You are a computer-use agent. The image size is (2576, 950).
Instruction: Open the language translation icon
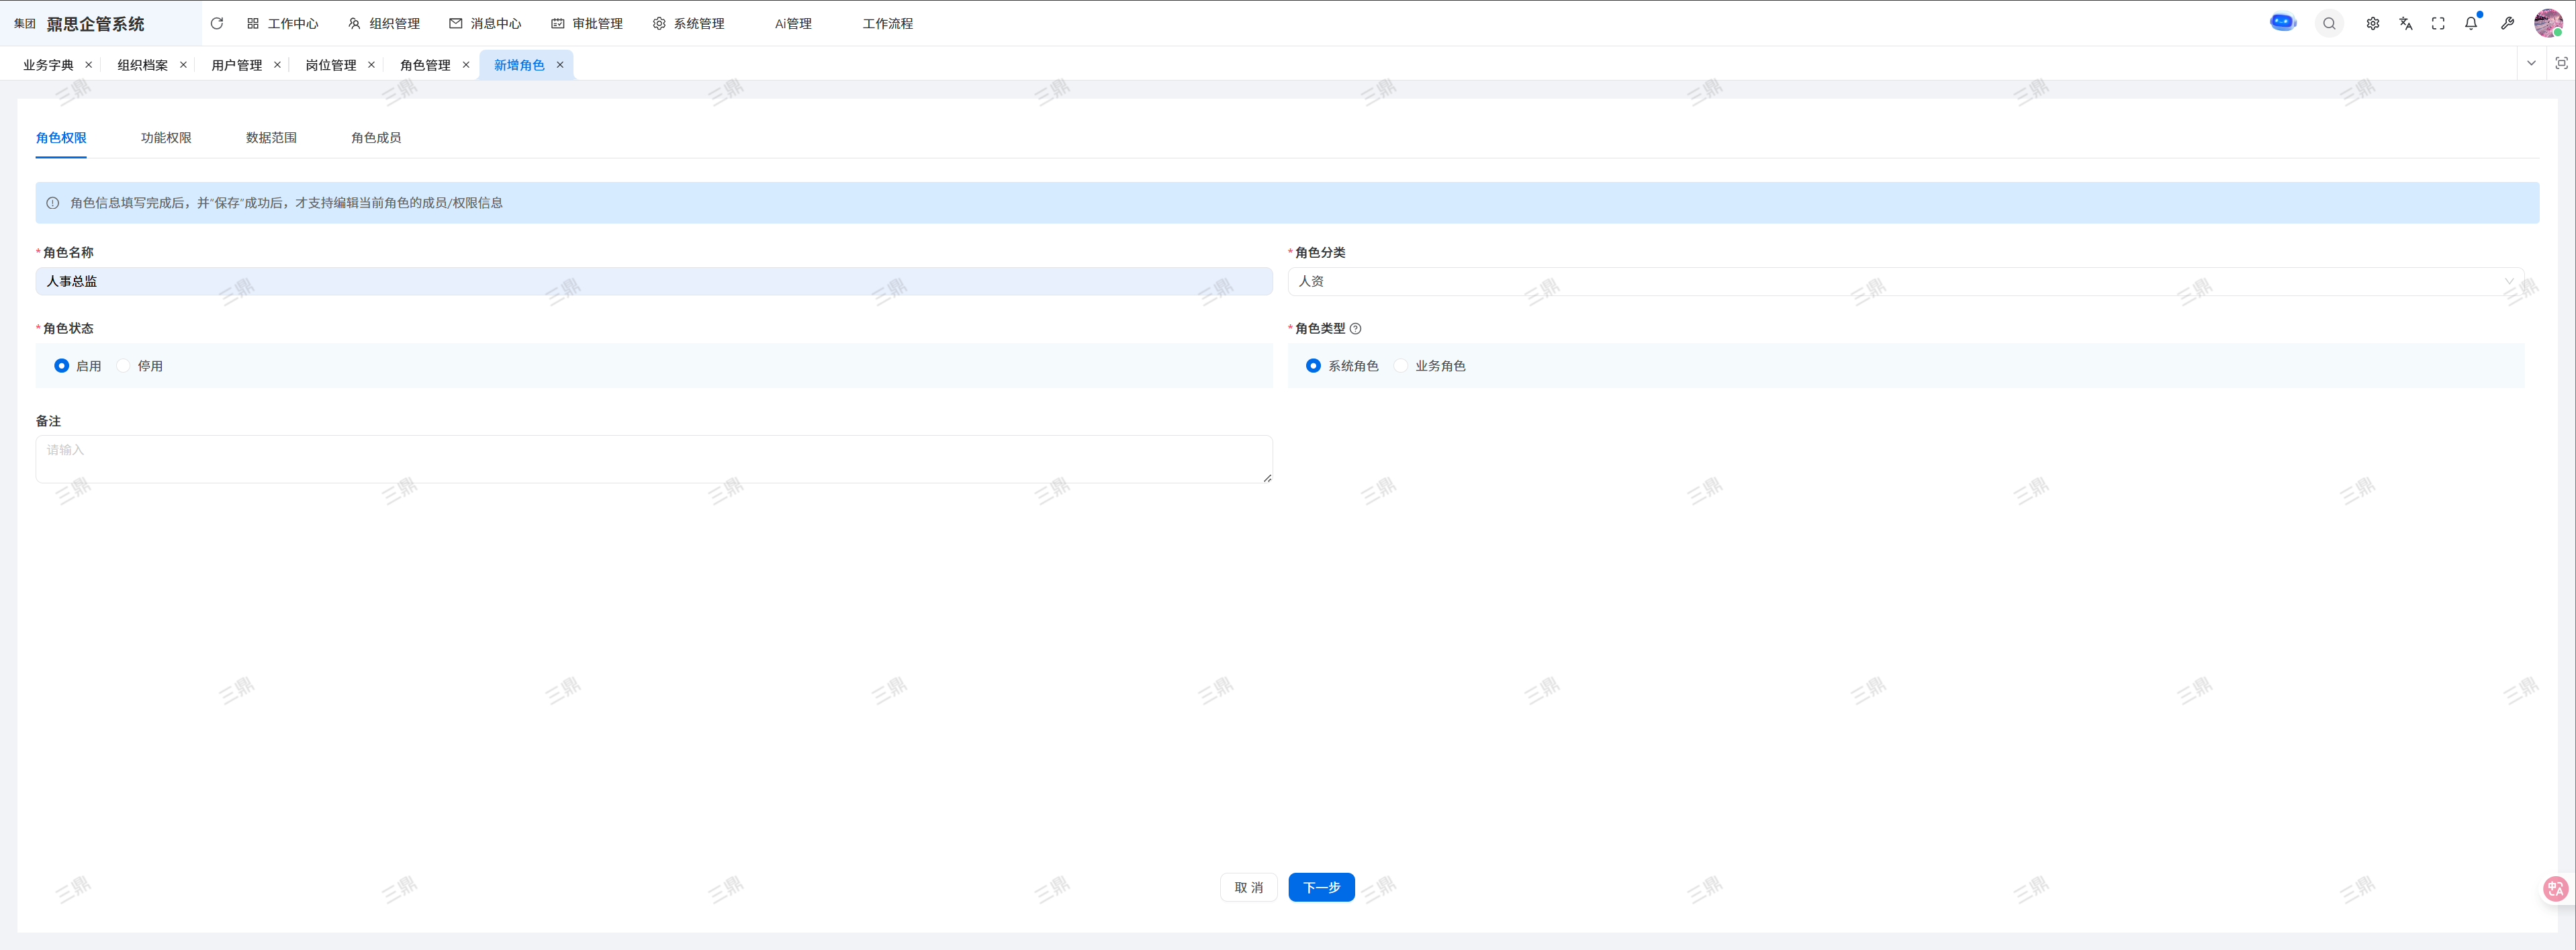point(2405,23)
